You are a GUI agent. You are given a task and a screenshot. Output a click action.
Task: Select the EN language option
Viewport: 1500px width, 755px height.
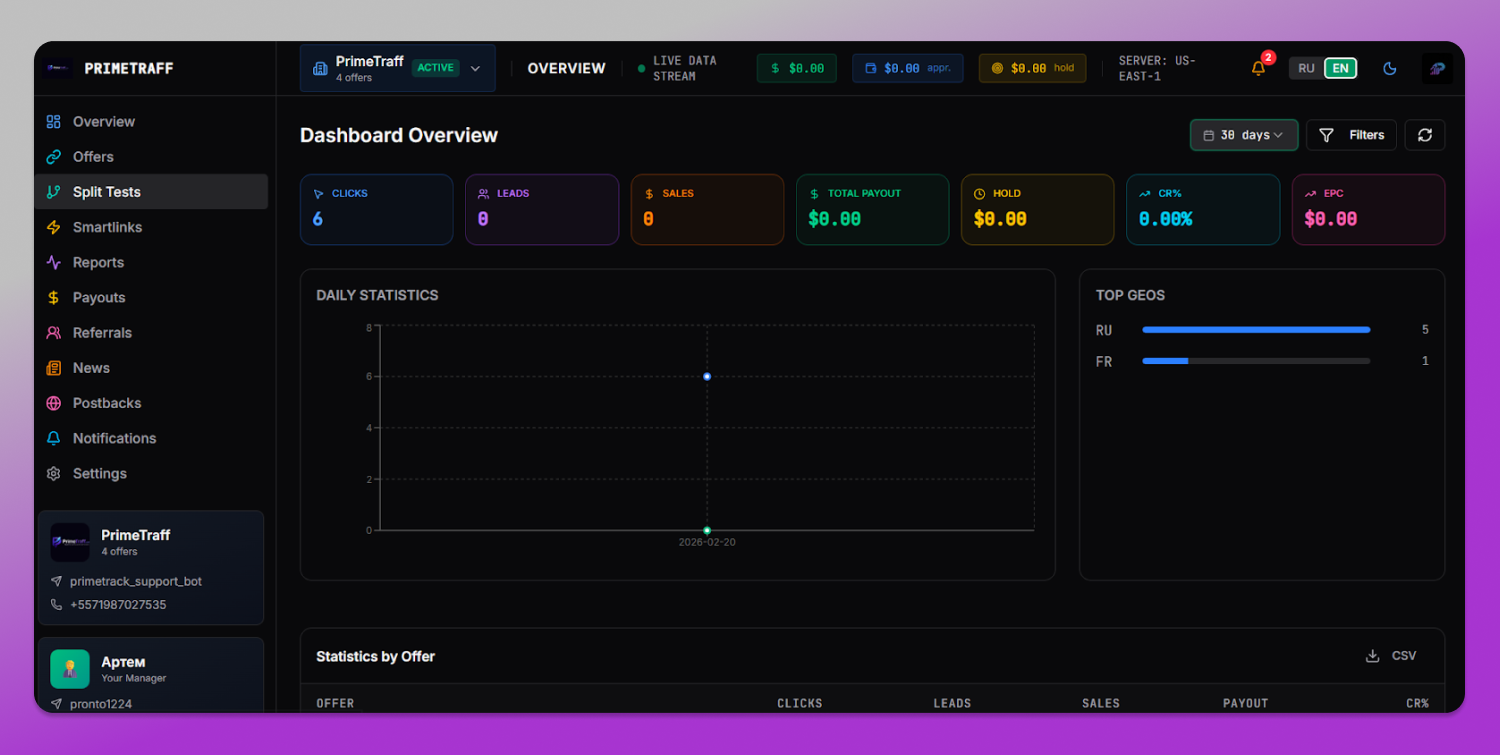pyautogui.click(x=1340, y=68)
